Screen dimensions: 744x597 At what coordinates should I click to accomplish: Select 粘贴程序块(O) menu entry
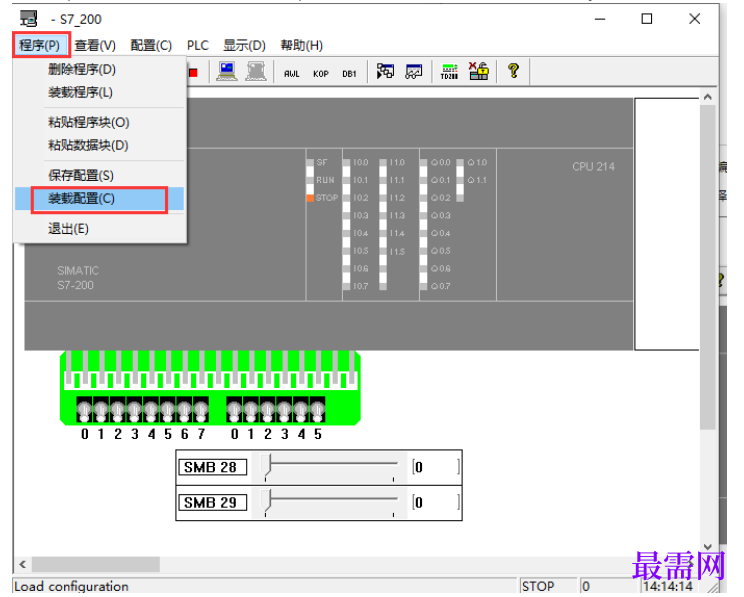[100, 122]
